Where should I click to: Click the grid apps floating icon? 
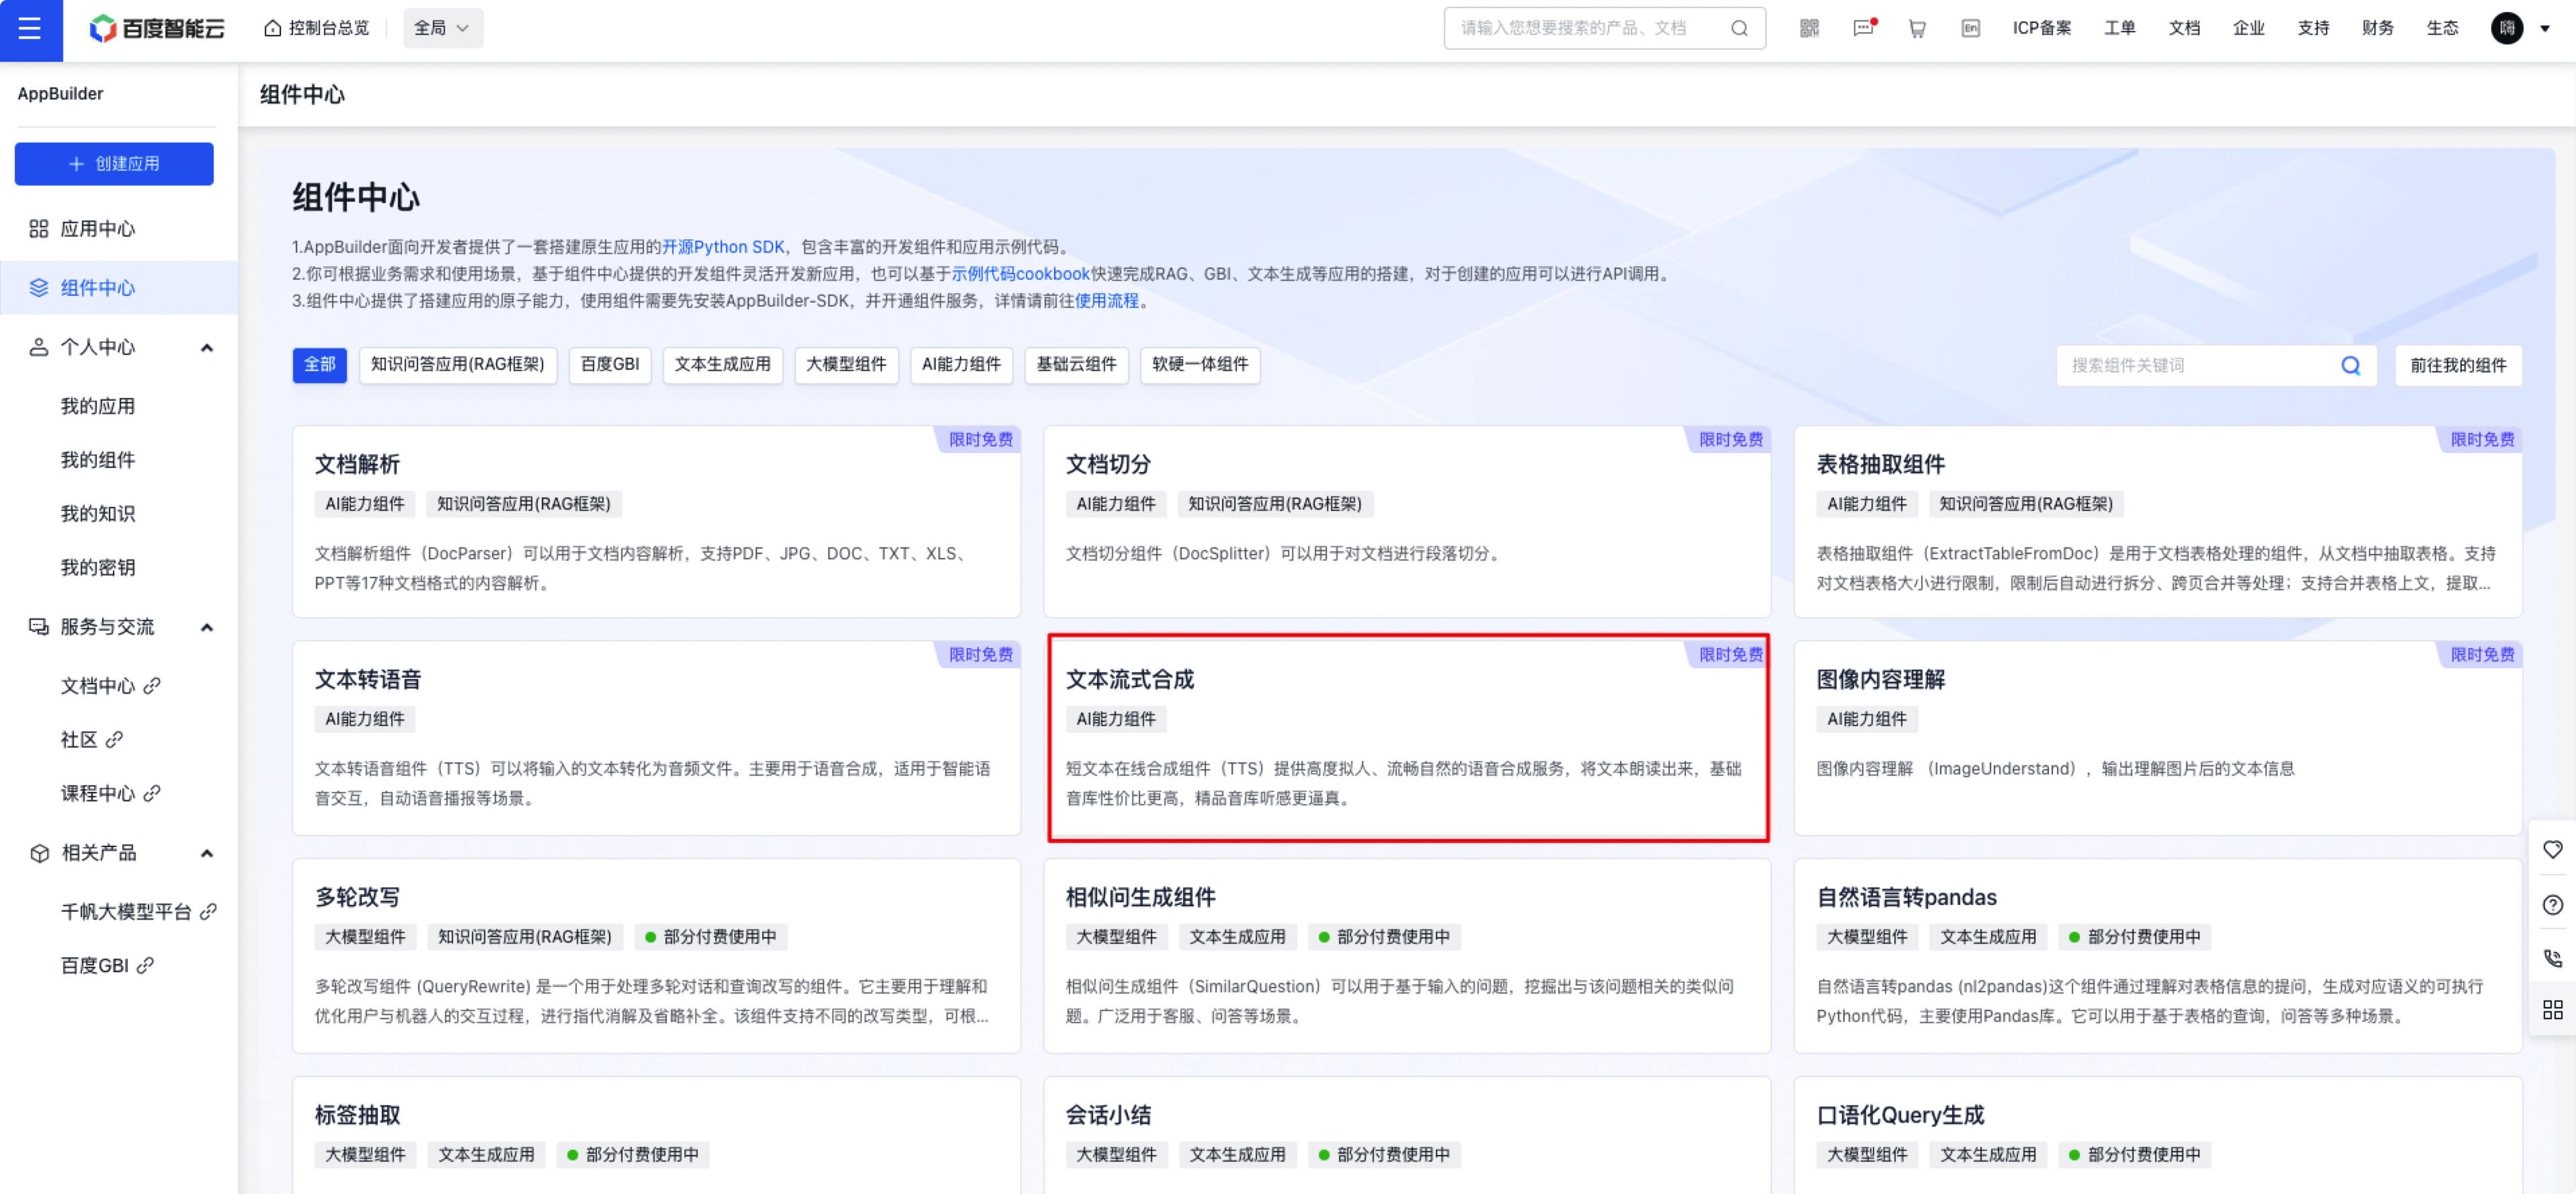tap(2552, 1010)
